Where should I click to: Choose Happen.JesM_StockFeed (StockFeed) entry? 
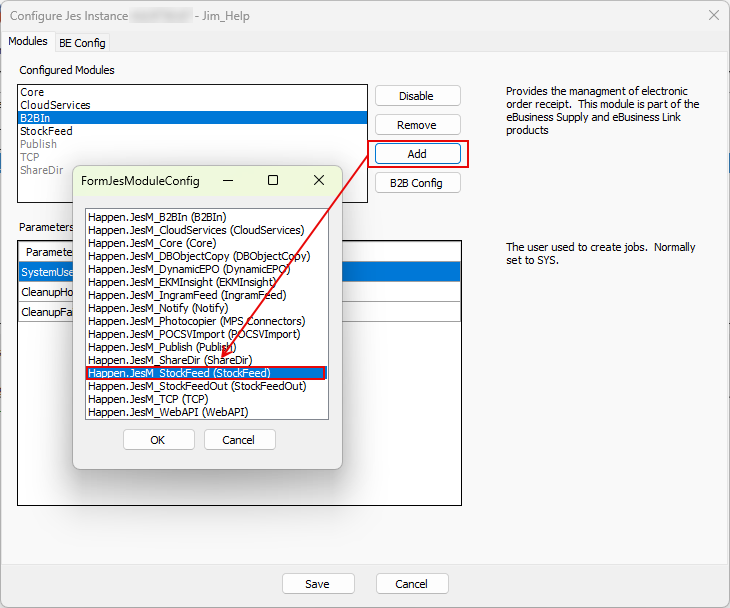[207, 373]
